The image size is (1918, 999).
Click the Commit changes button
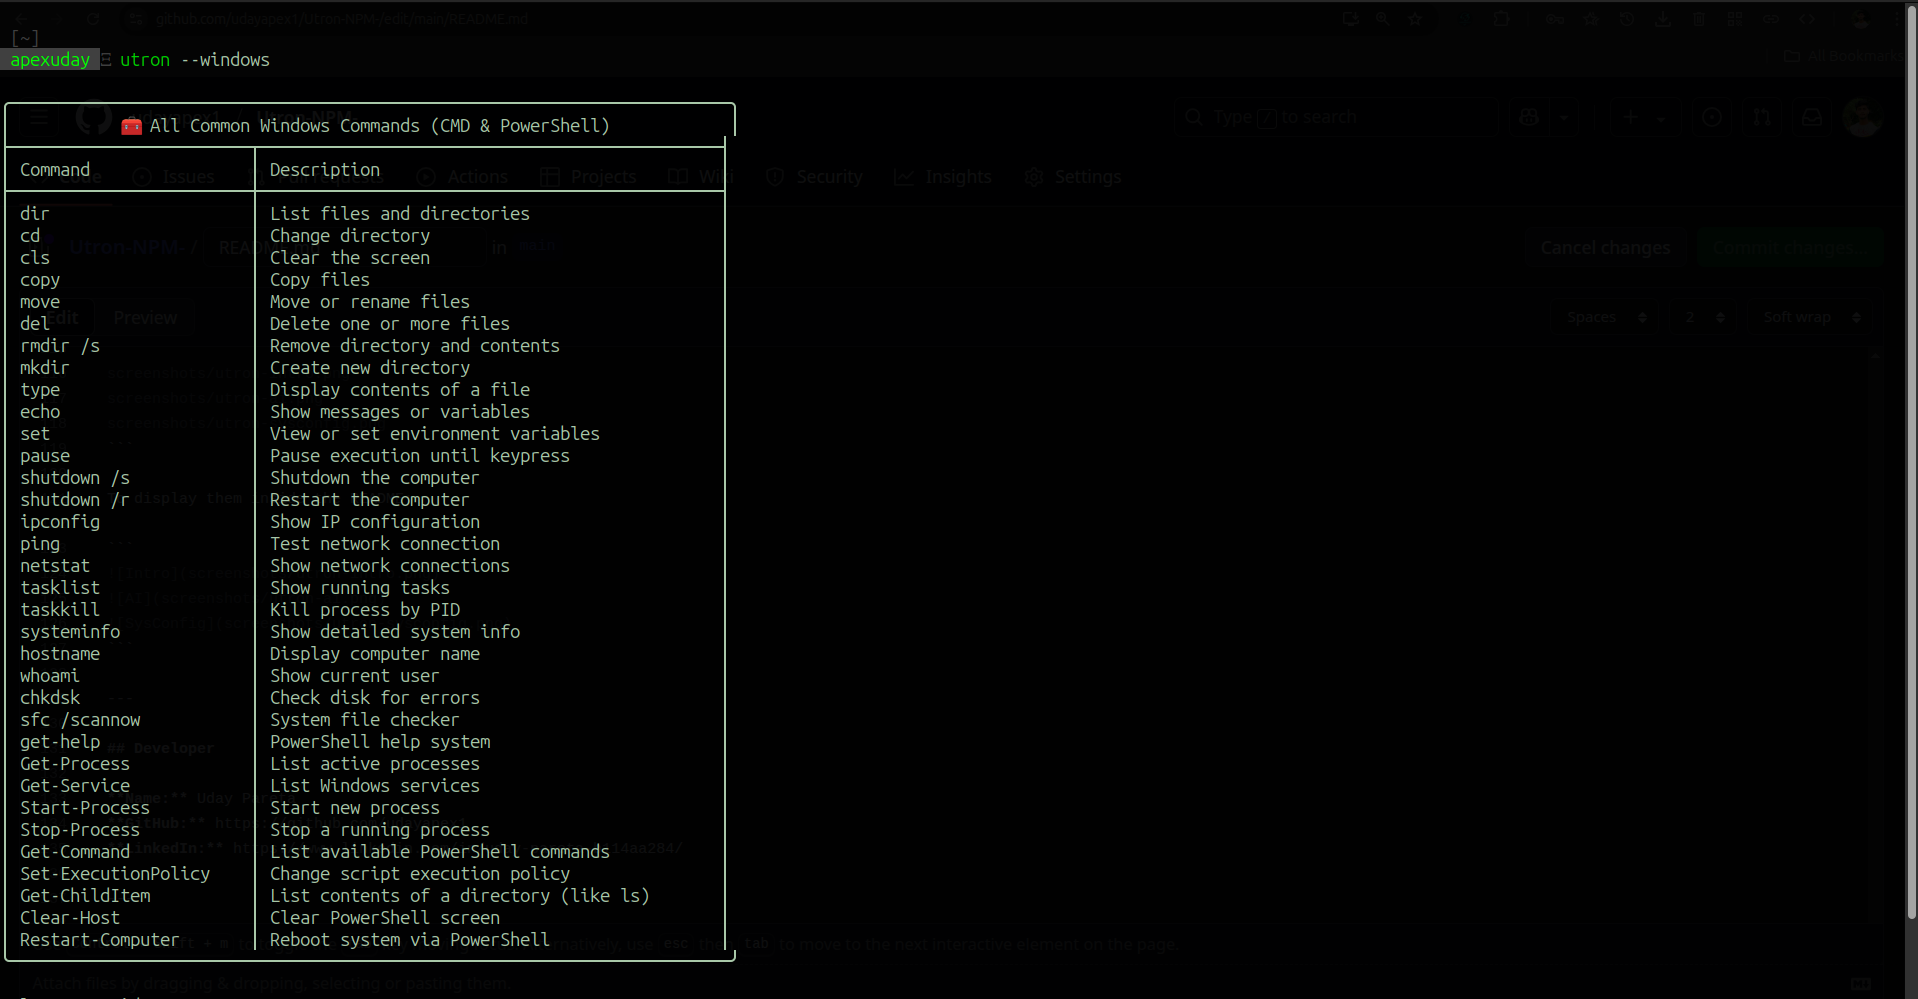pyautogui.click(x=1790, y=248)
